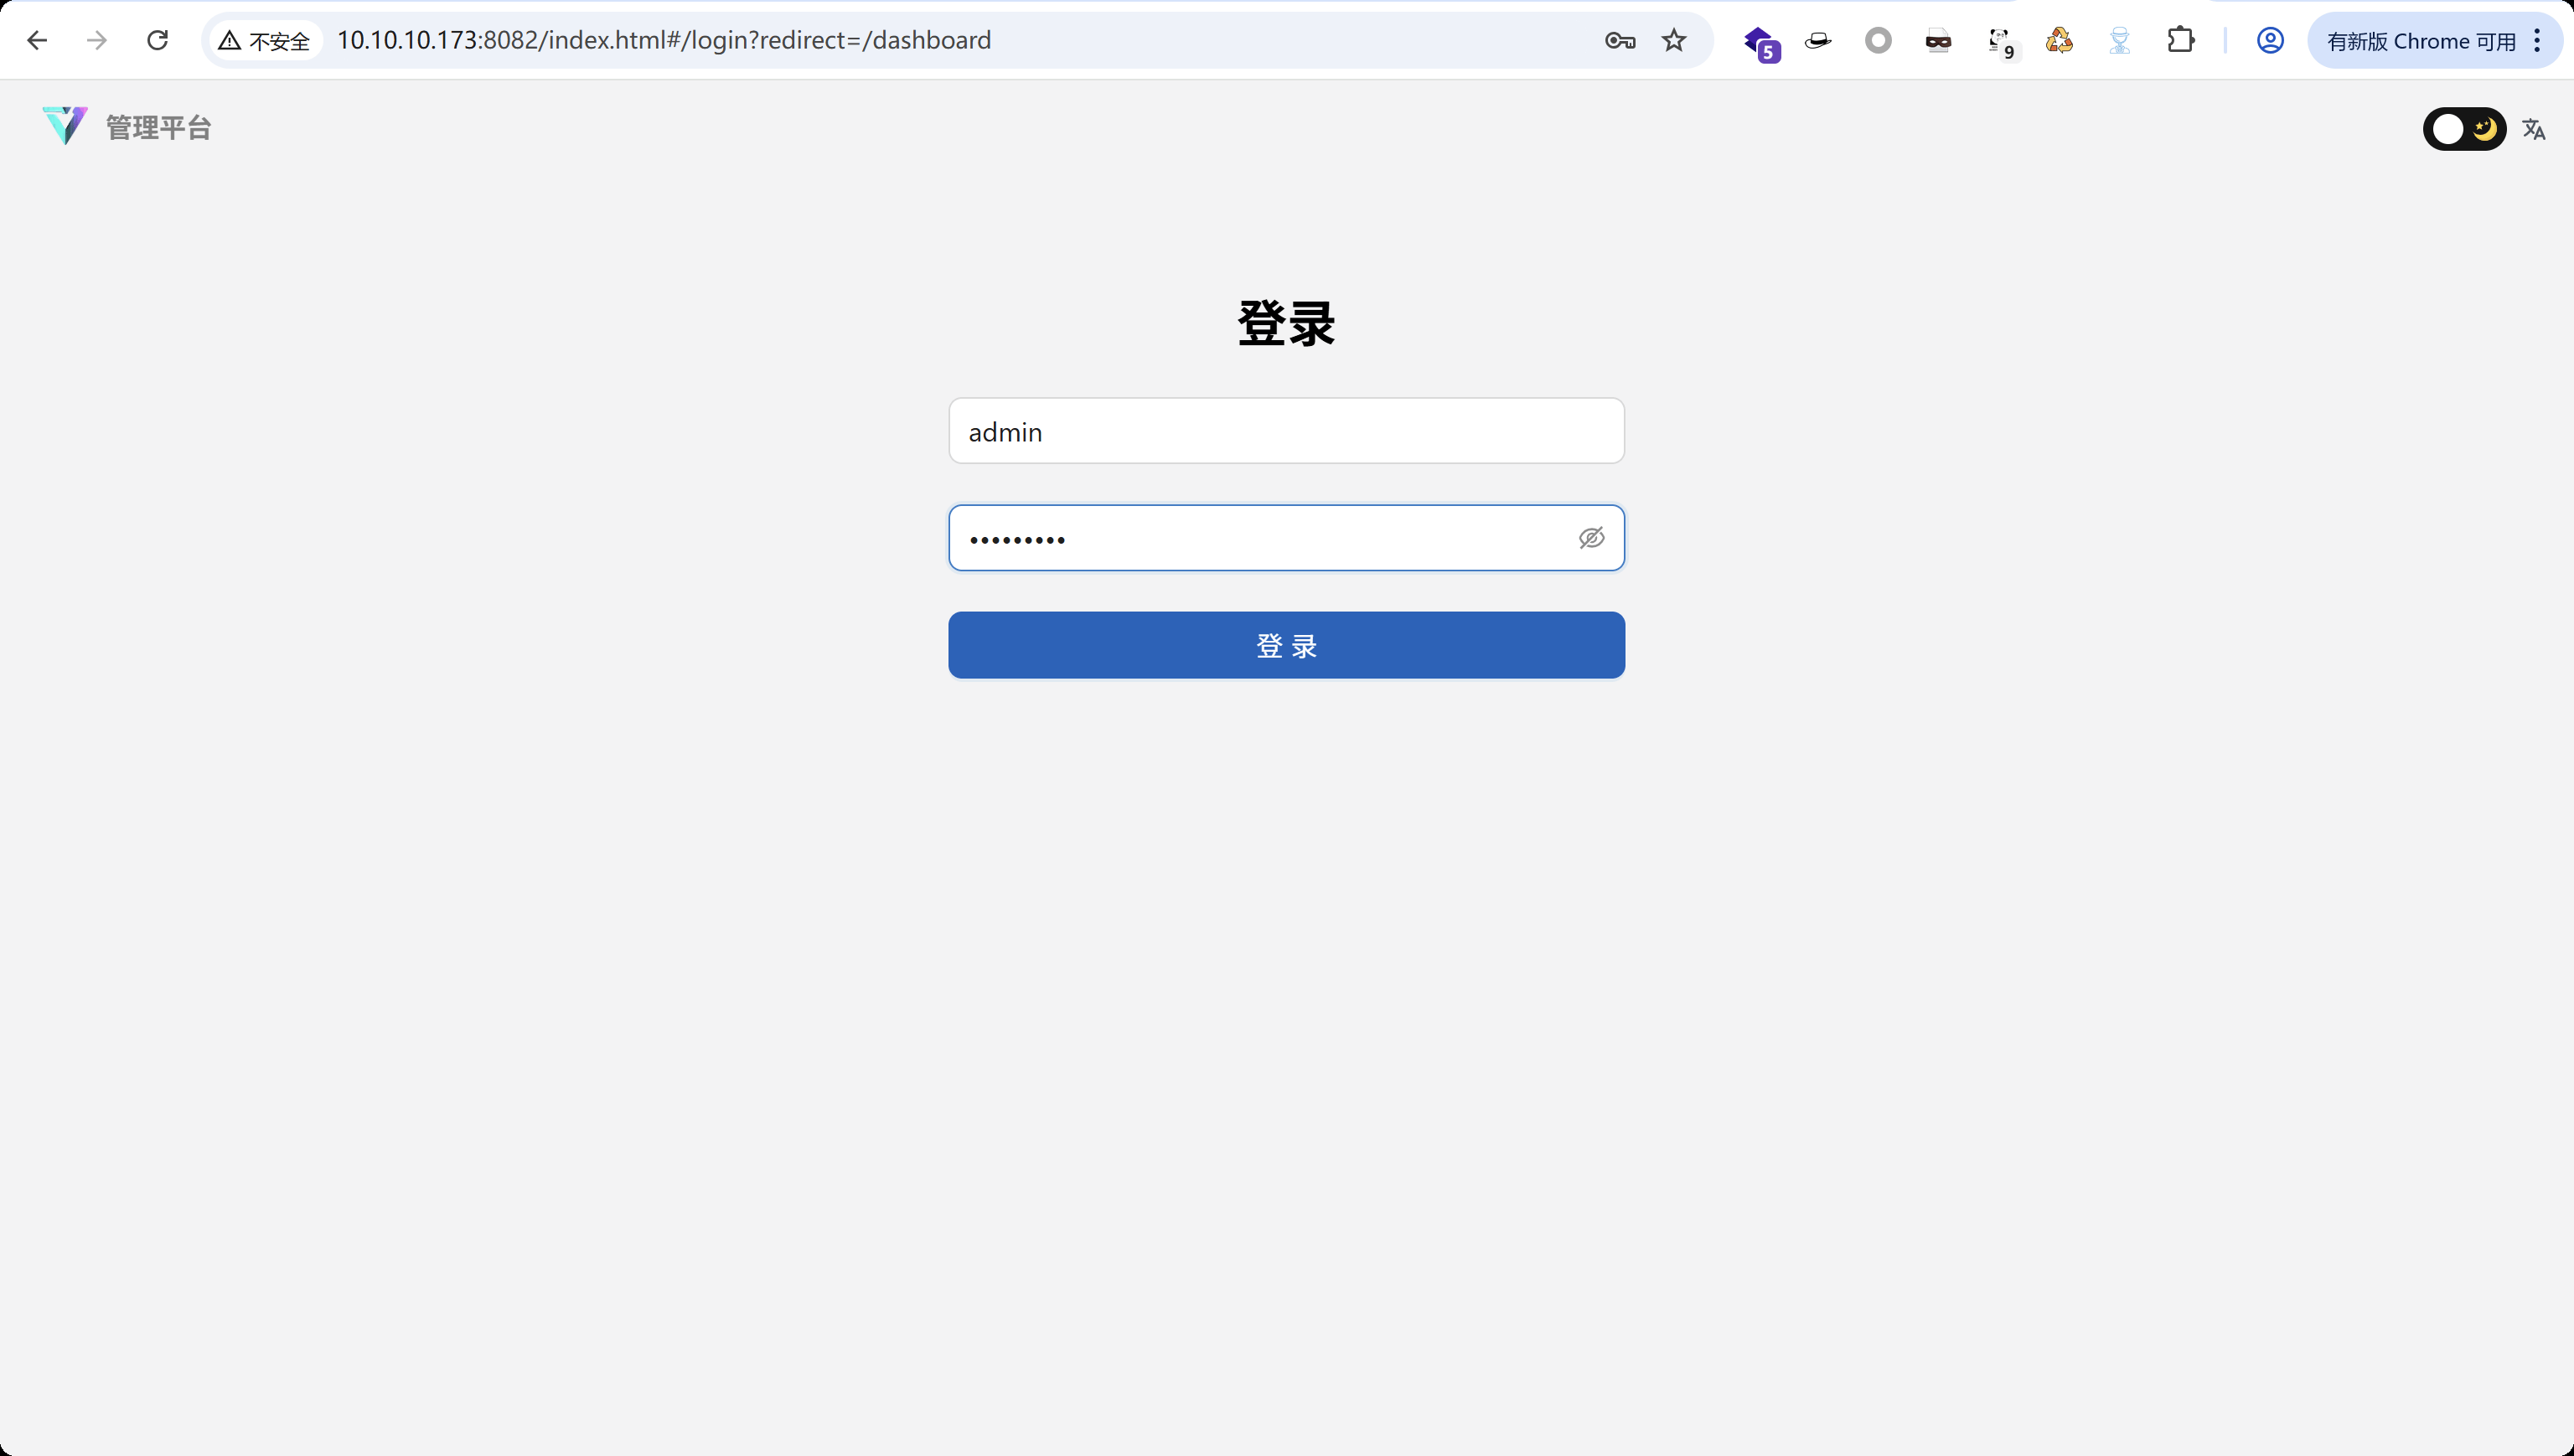Bookmark this page with the star

[1674, 41]
